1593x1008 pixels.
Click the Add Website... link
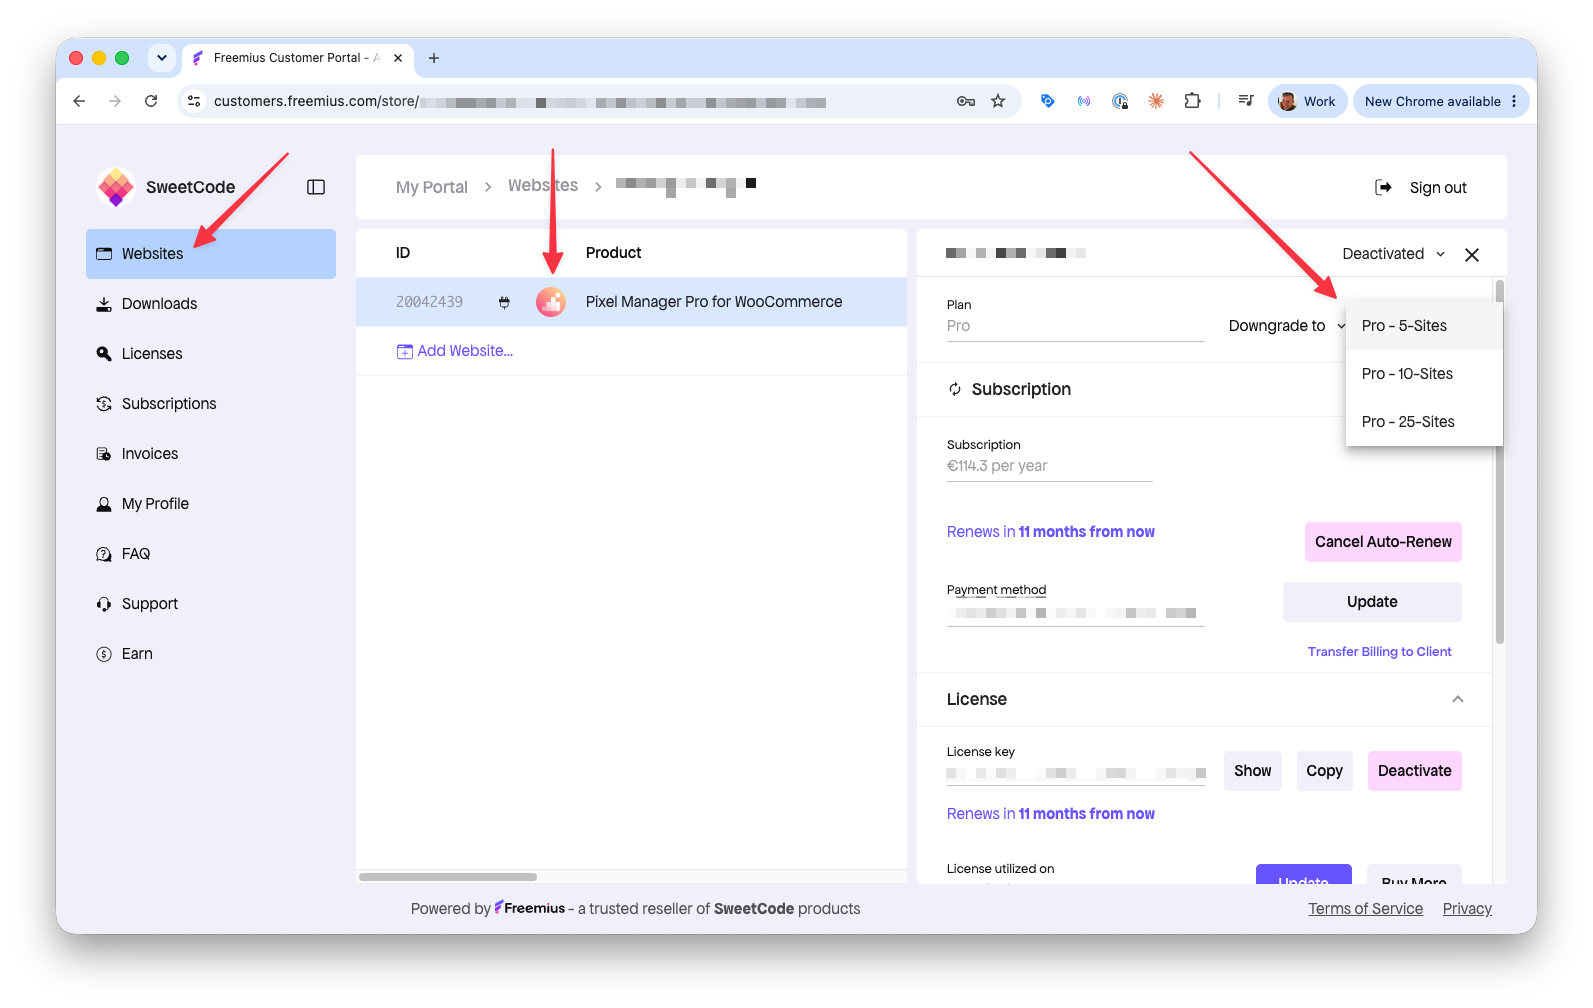[455, 351]
